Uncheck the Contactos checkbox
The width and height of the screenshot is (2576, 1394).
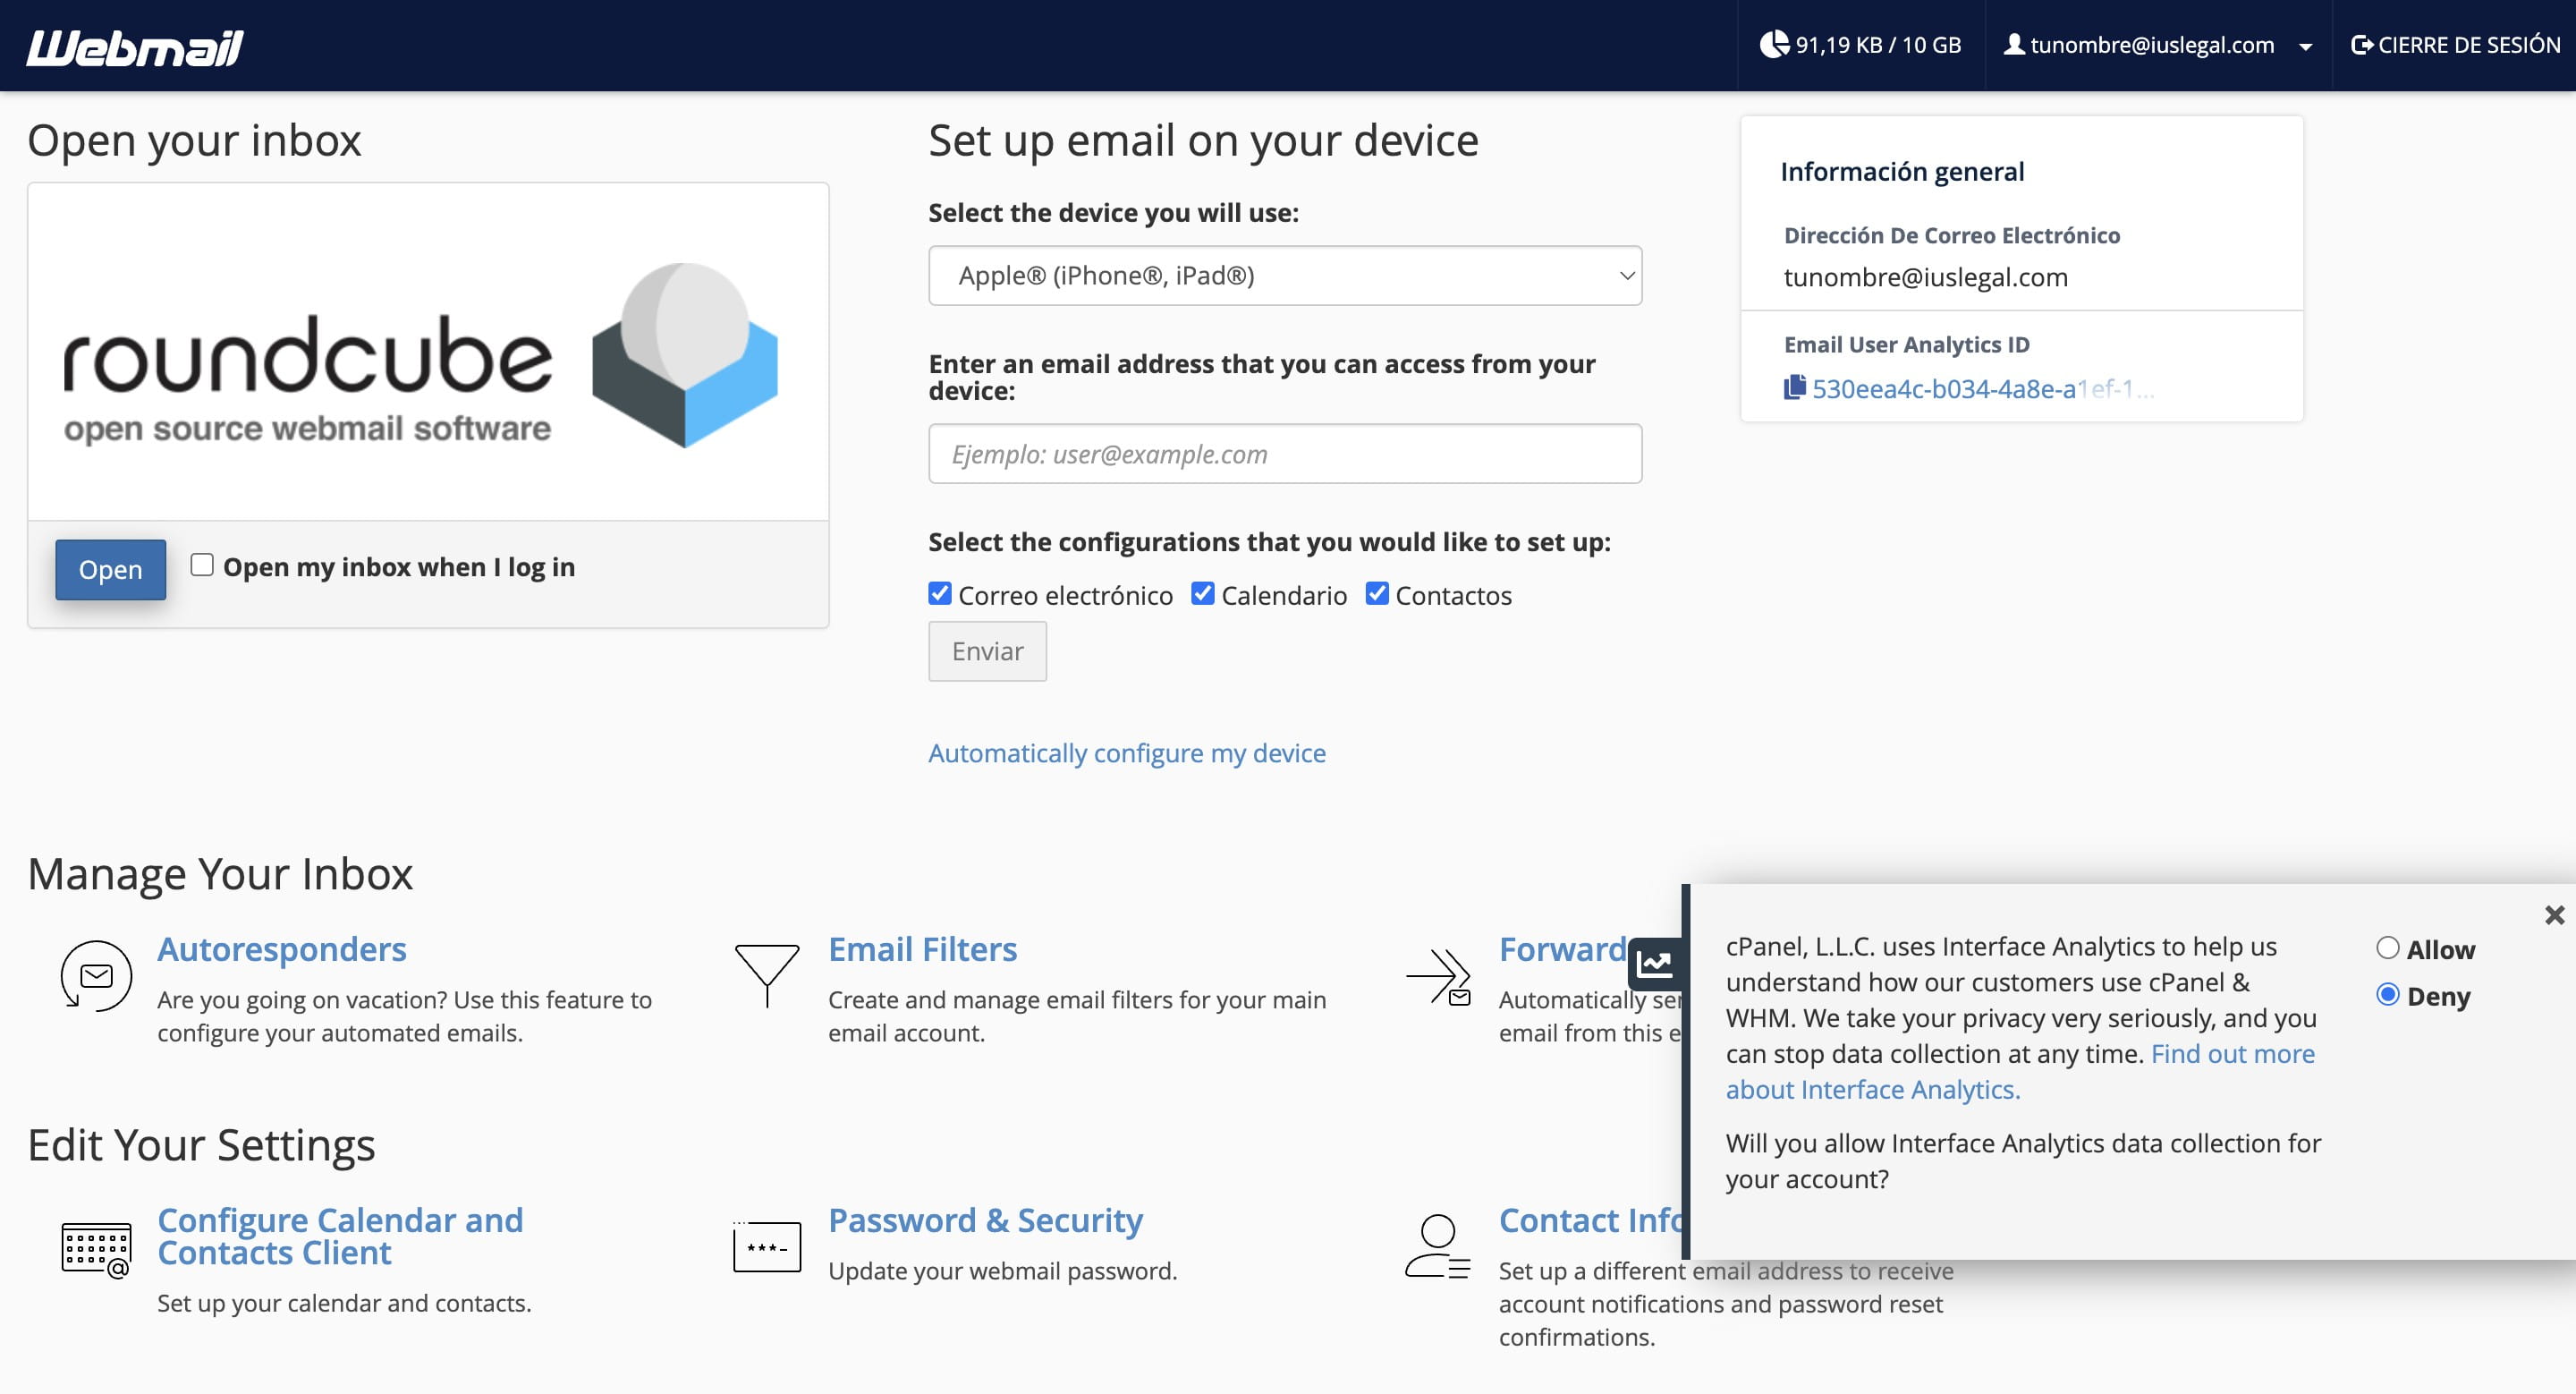pyautogui.click(x=1377, y=594)
